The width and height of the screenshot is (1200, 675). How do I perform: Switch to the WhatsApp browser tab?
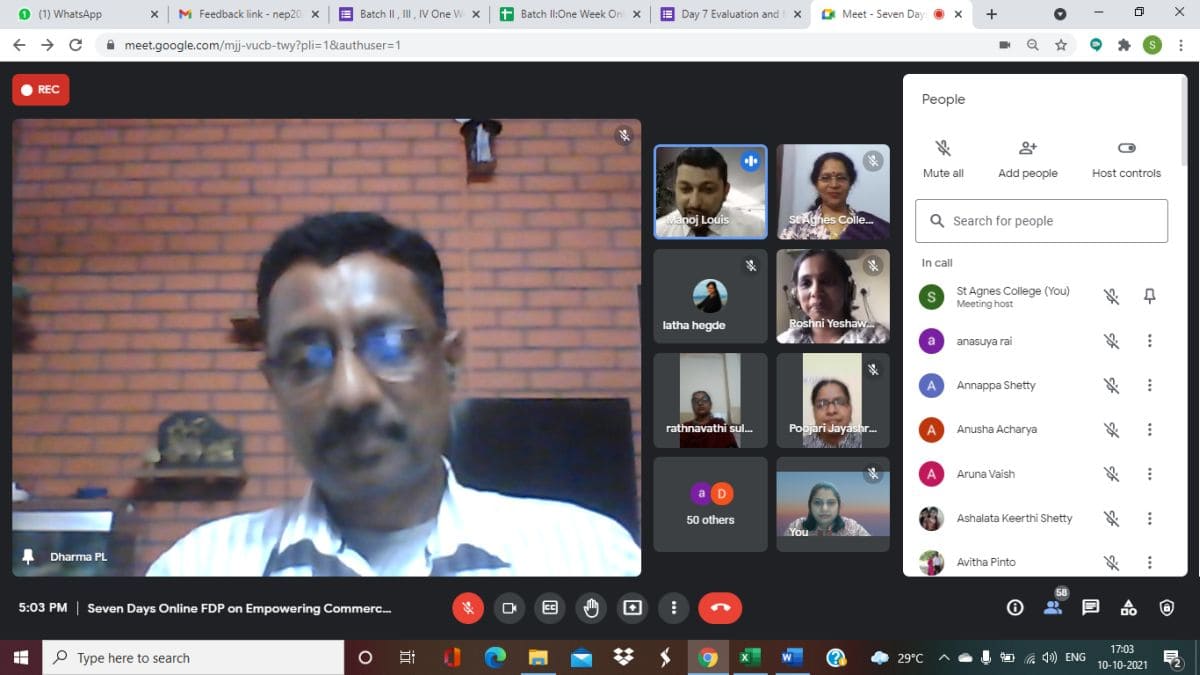(82, 14)
